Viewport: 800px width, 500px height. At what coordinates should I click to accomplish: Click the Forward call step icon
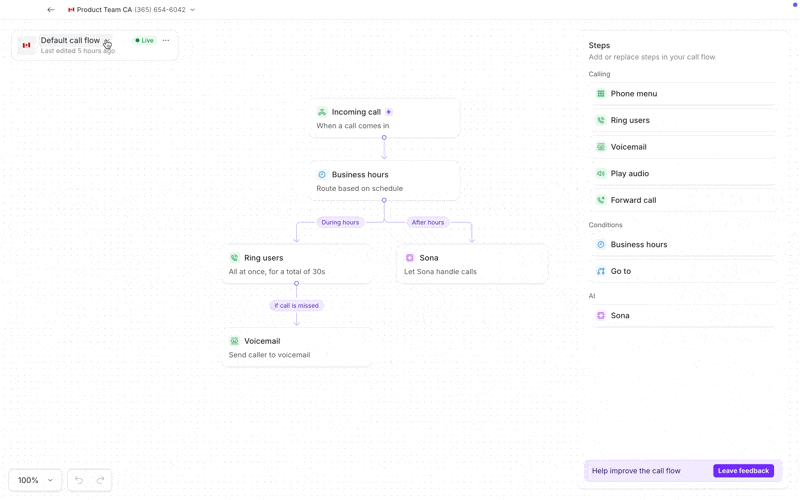[601, 200]
